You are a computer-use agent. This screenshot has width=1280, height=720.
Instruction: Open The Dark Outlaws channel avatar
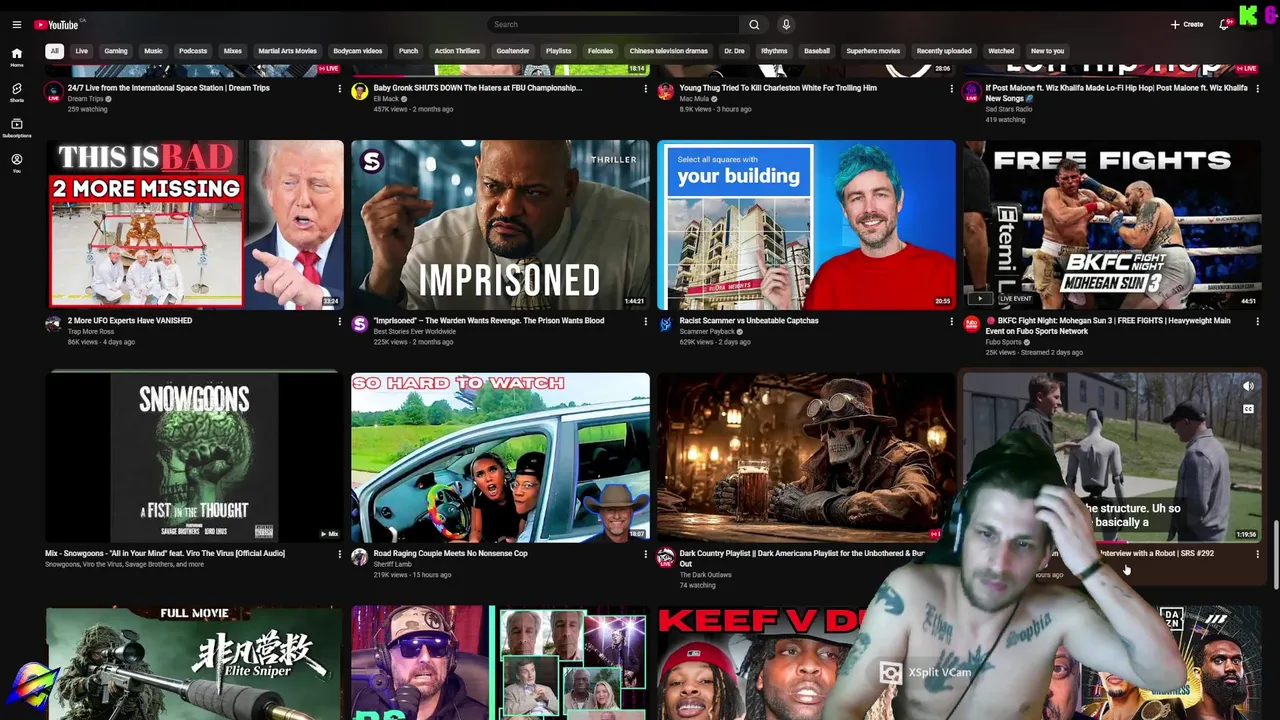coord(665,557)
